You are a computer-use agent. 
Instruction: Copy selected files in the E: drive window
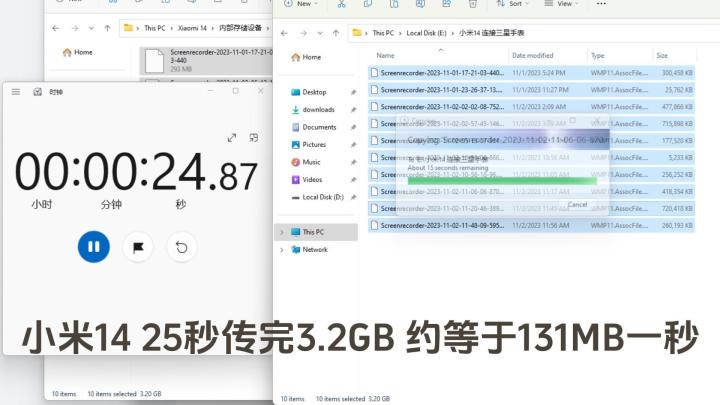[x=368, y=4]
